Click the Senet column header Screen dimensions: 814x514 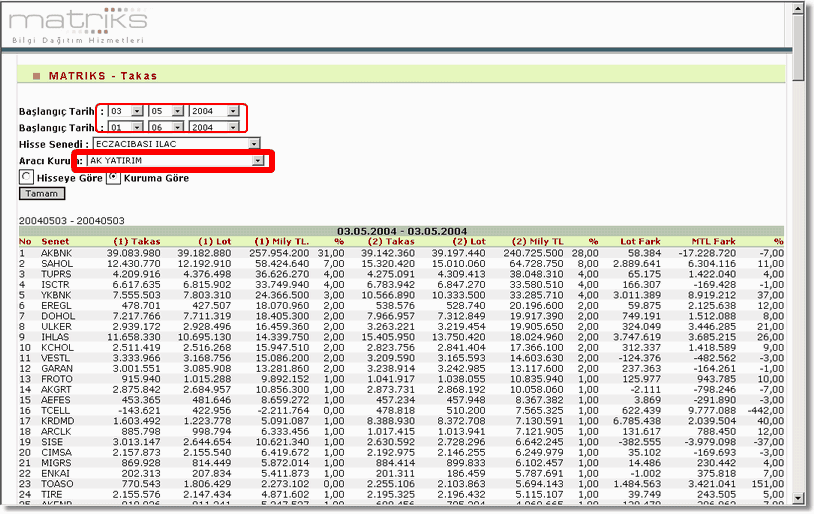coord(55,241)
